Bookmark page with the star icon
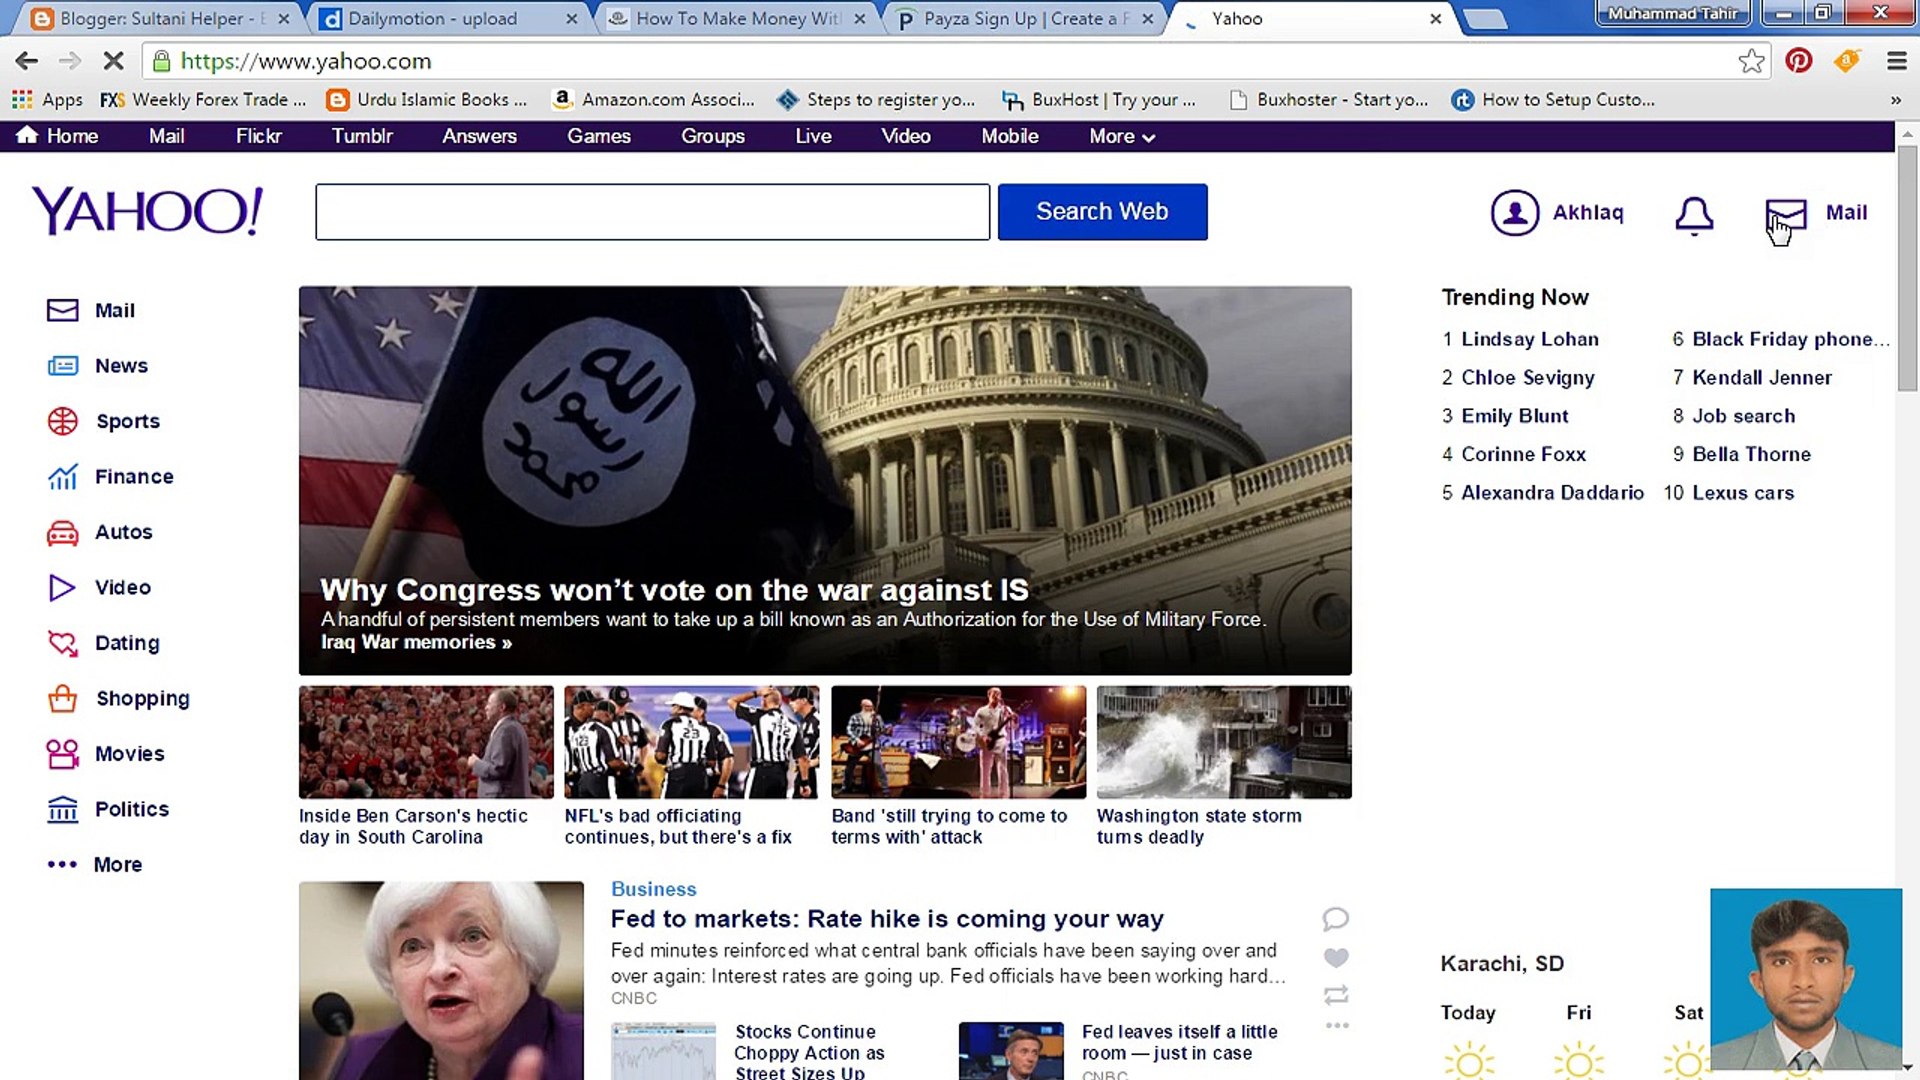This screenshot has height=1080, width=1920. point(1751,61)
